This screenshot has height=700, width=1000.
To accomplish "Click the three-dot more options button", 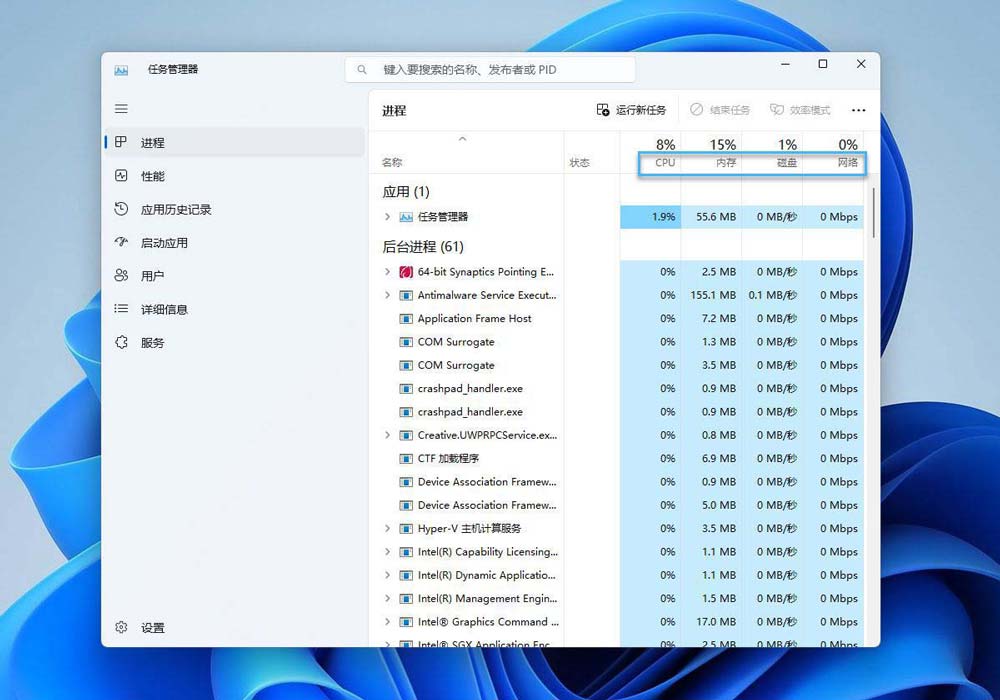I will (858, 110).
